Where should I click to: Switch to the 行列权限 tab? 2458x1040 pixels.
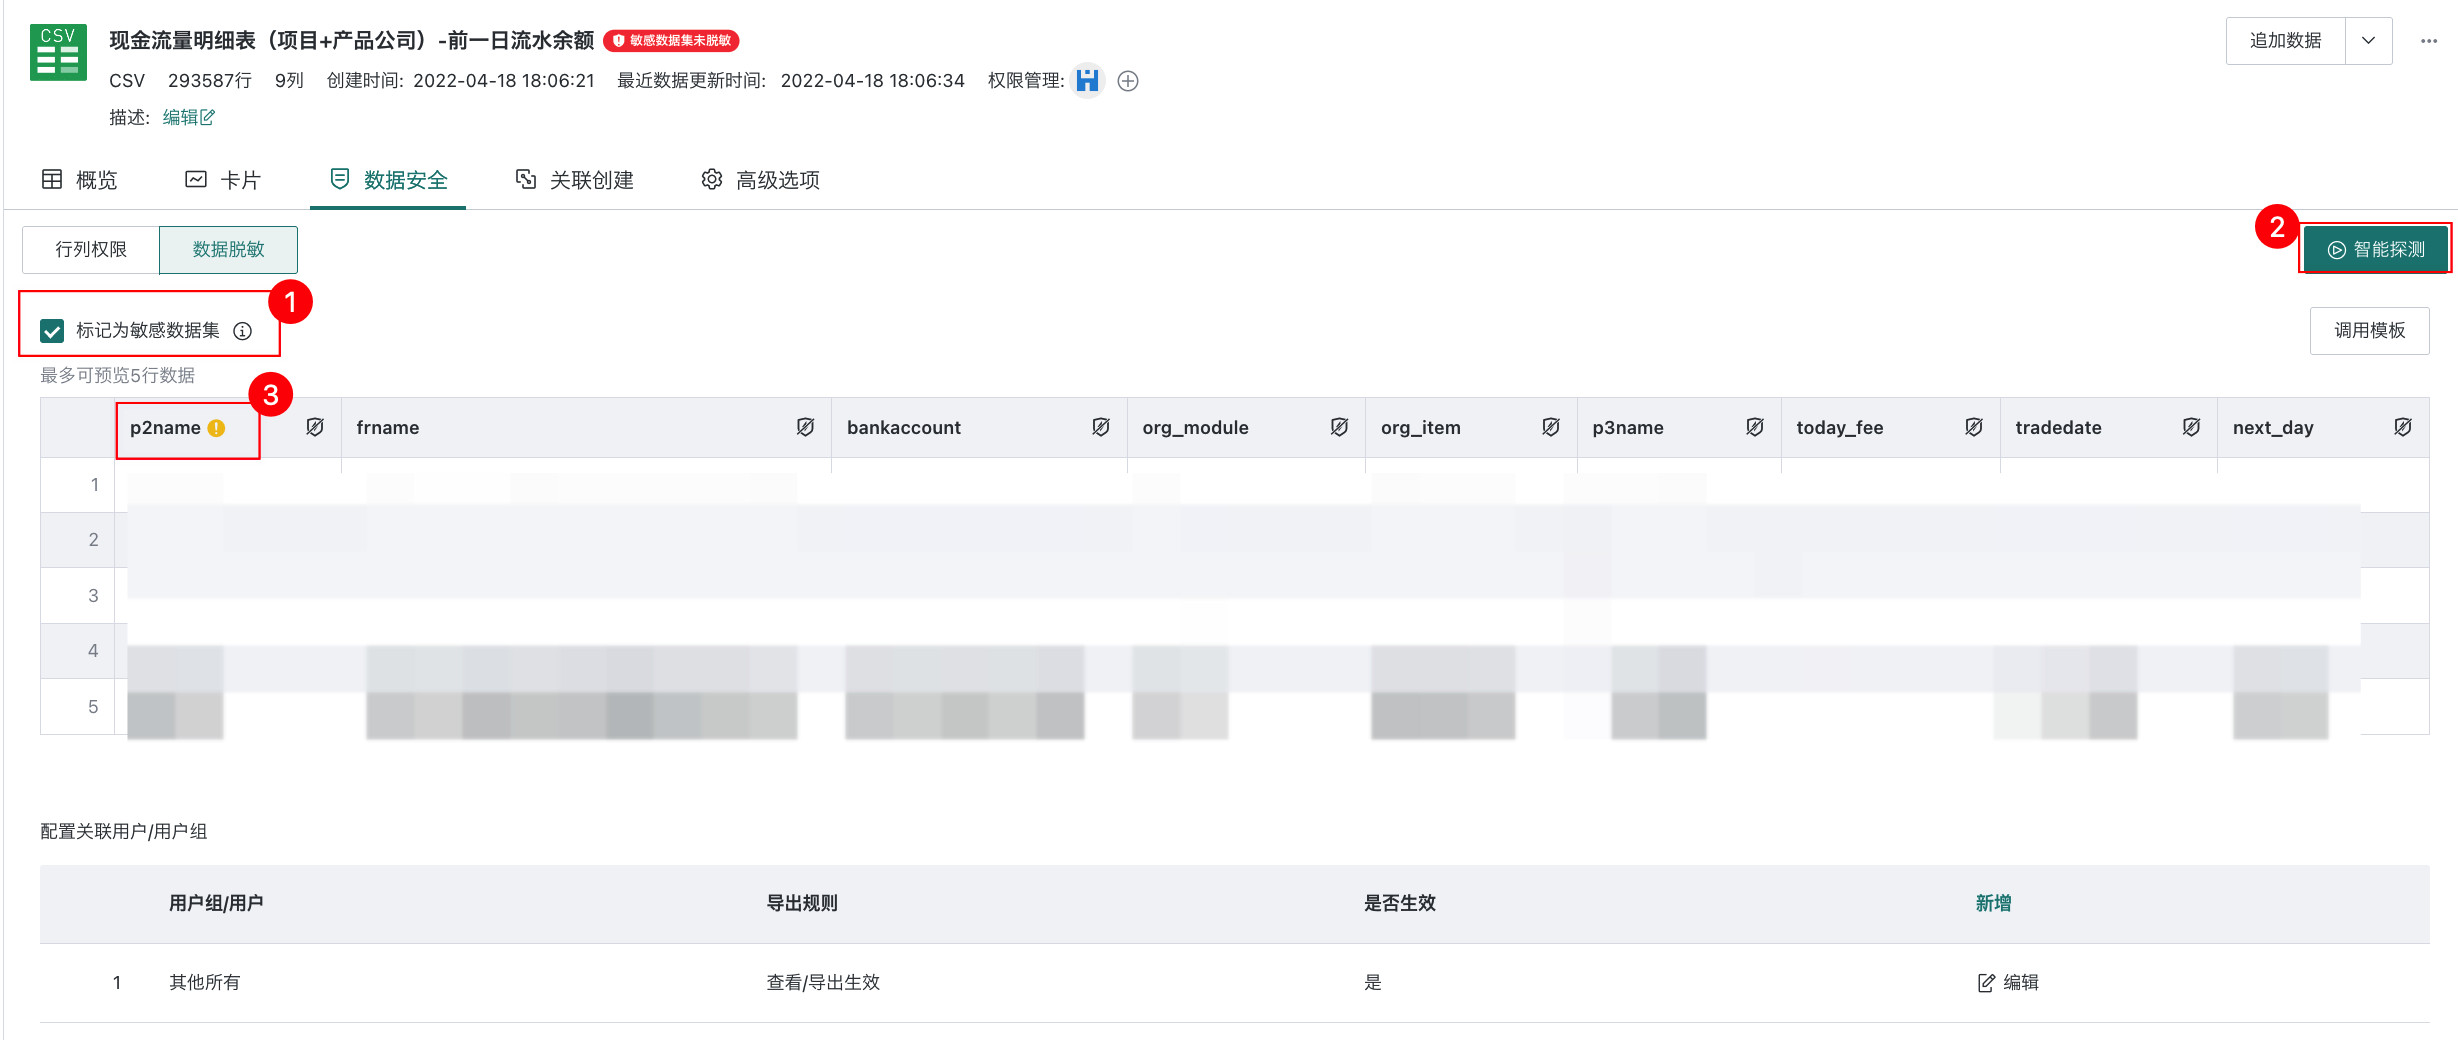point(89,249)
